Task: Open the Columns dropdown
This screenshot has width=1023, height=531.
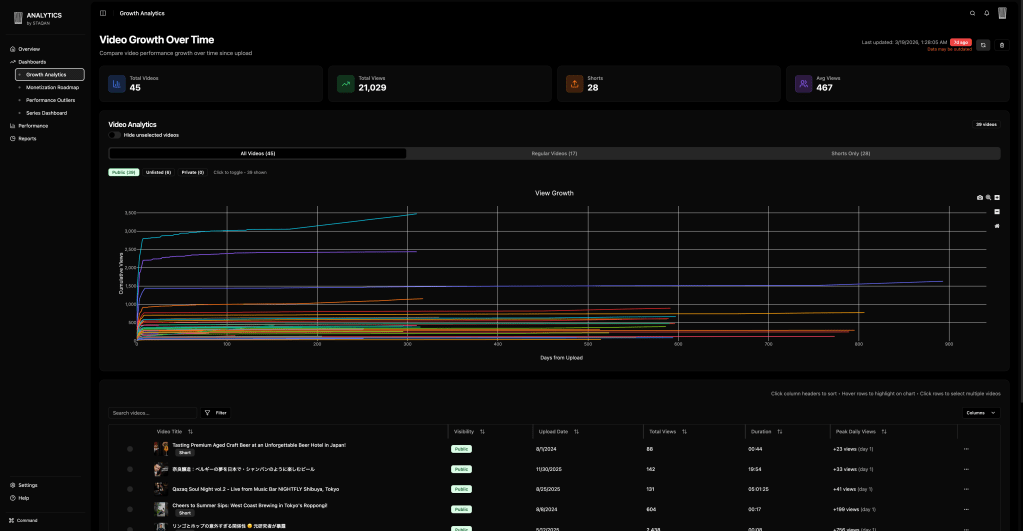Action: click(980, 412)
